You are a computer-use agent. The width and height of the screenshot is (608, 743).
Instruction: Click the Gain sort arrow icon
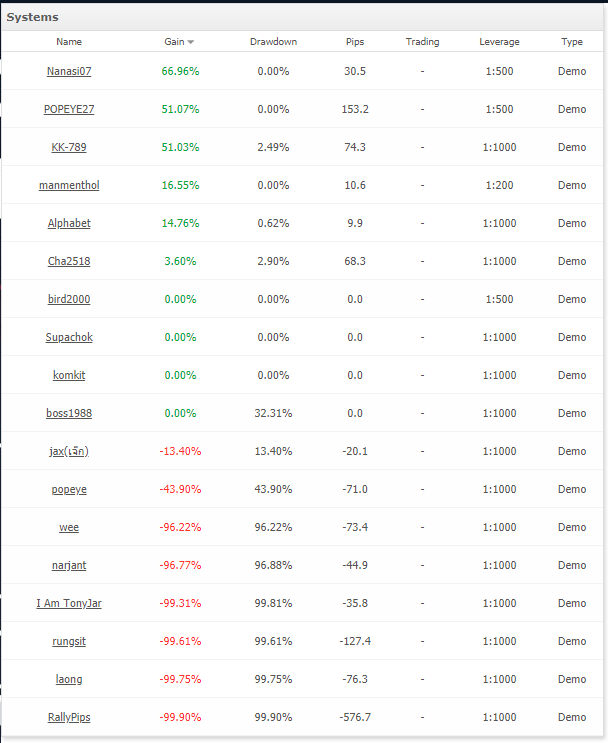[191, 42]
